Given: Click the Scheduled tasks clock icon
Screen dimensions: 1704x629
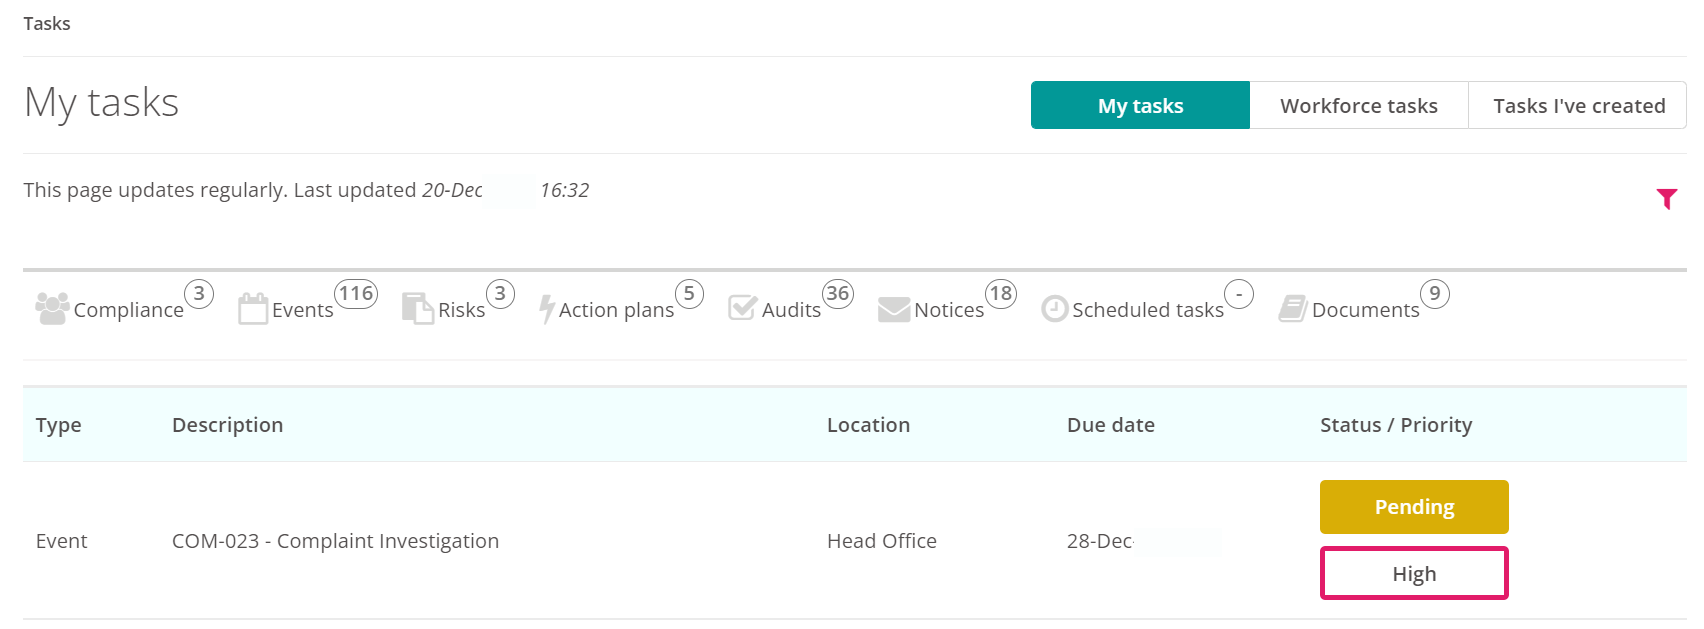Looking at the screenshot, I should pos(1055,309).
